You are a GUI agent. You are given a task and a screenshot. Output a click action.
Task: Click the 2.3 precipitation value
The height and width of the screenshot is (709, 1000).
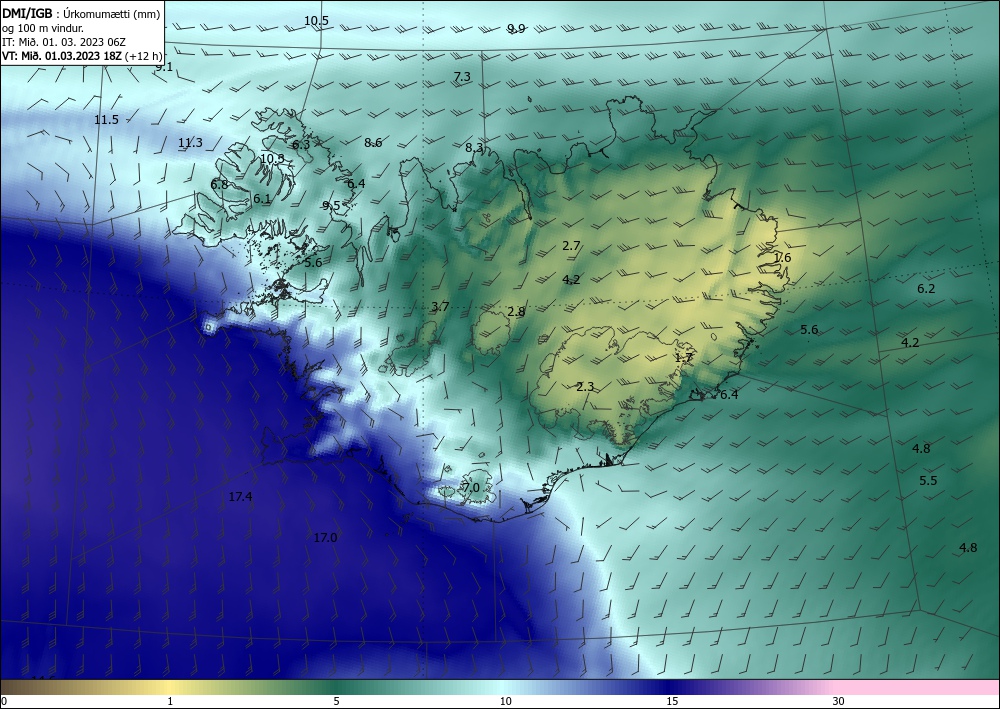pyautogui.click(x=585, y=386)
